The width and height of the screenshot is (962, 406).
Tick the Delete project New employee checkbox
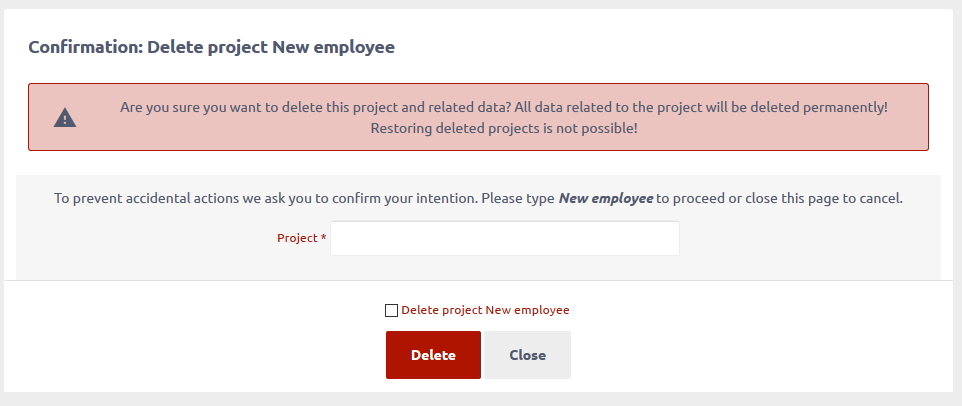click(391, 310)
